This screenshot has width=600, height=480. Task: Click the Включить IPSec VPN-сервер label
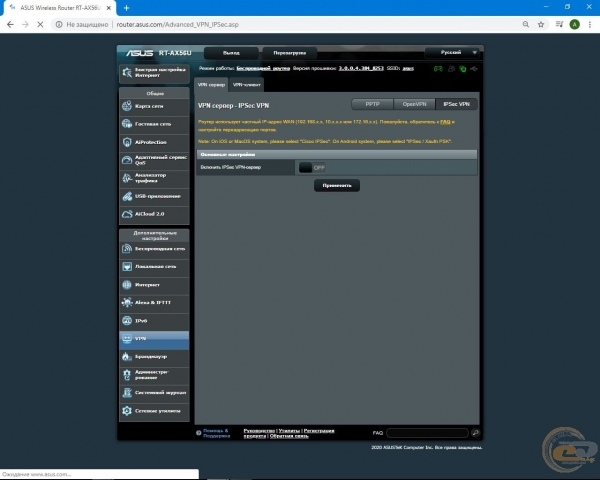pos(231,167)
